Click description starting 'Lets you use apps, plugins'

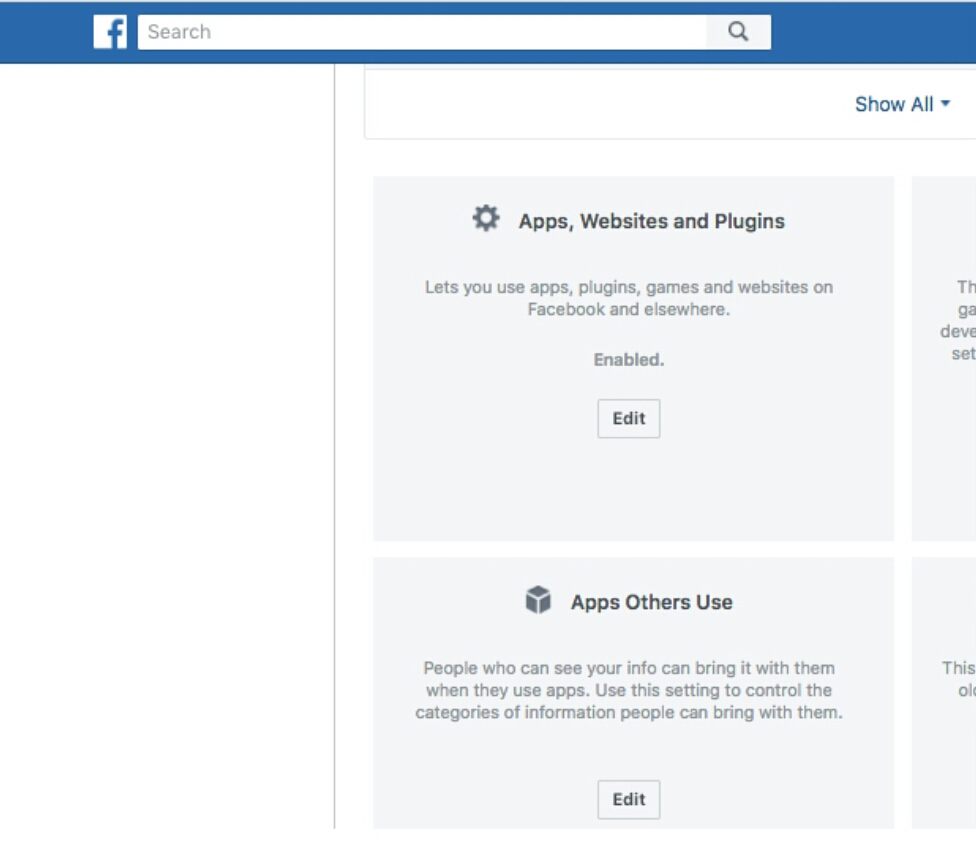point(629,298)
